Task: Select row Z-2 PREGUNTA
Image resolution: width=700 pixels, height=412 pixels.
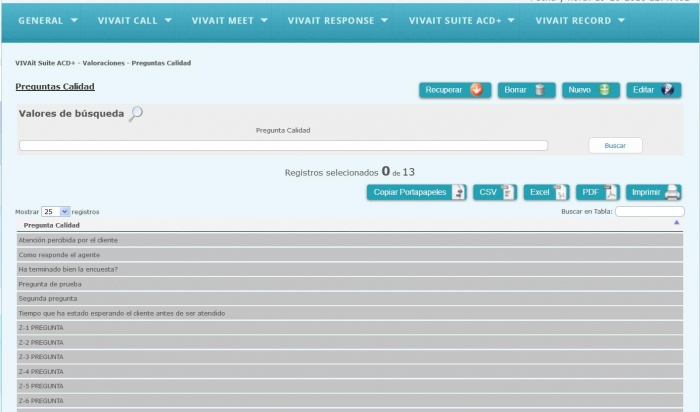Action: pos(350,342)
